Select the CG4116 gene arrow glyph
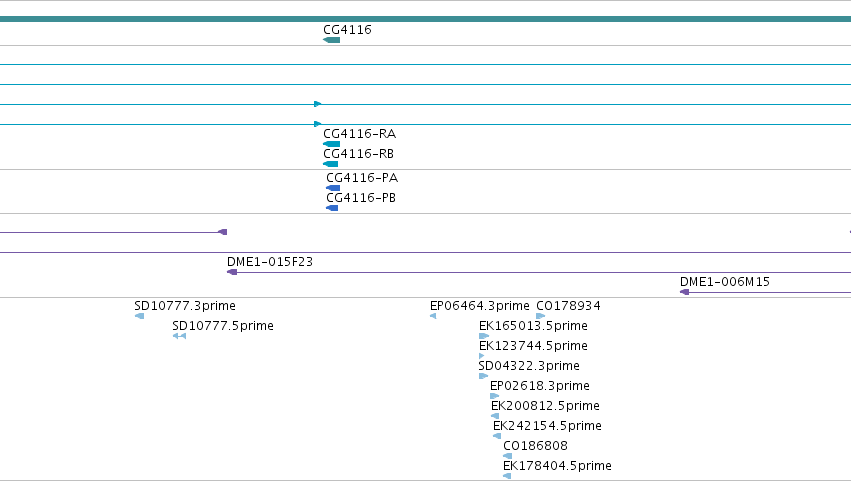 point(332,40)
